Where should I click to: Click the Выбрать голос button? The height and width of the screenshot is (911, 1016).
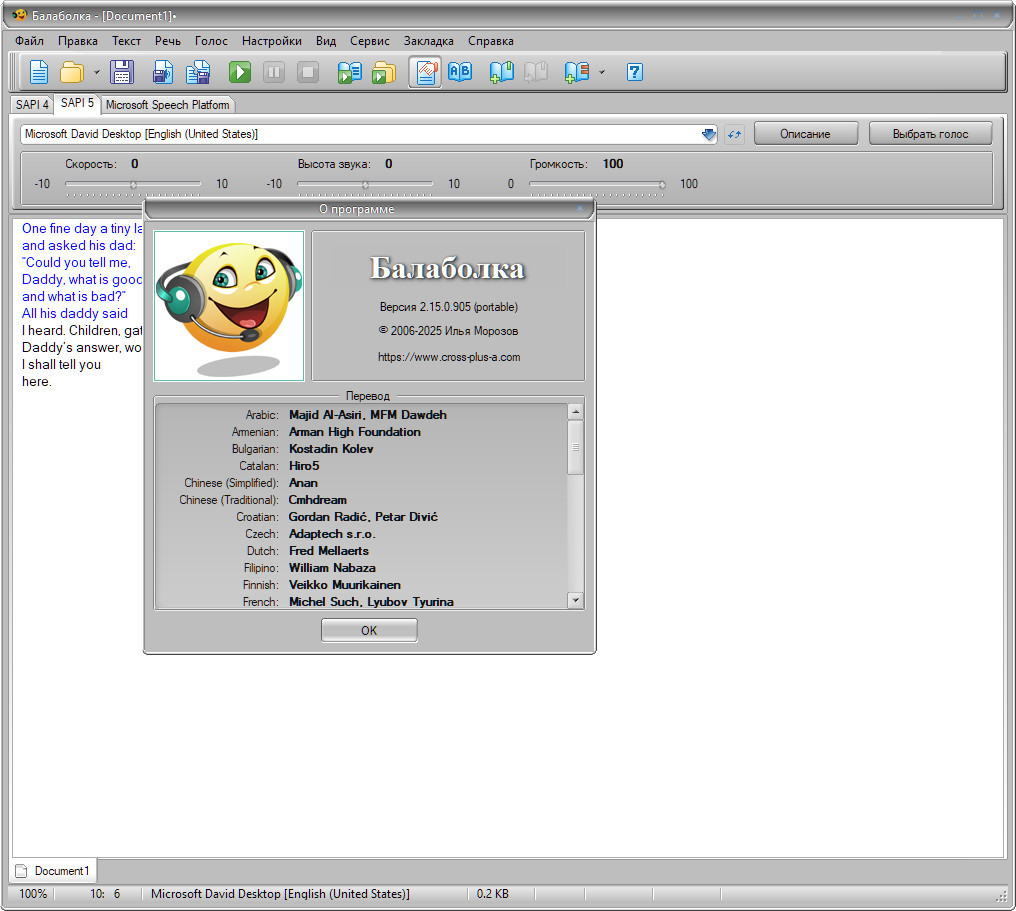(x=930, y=134)
